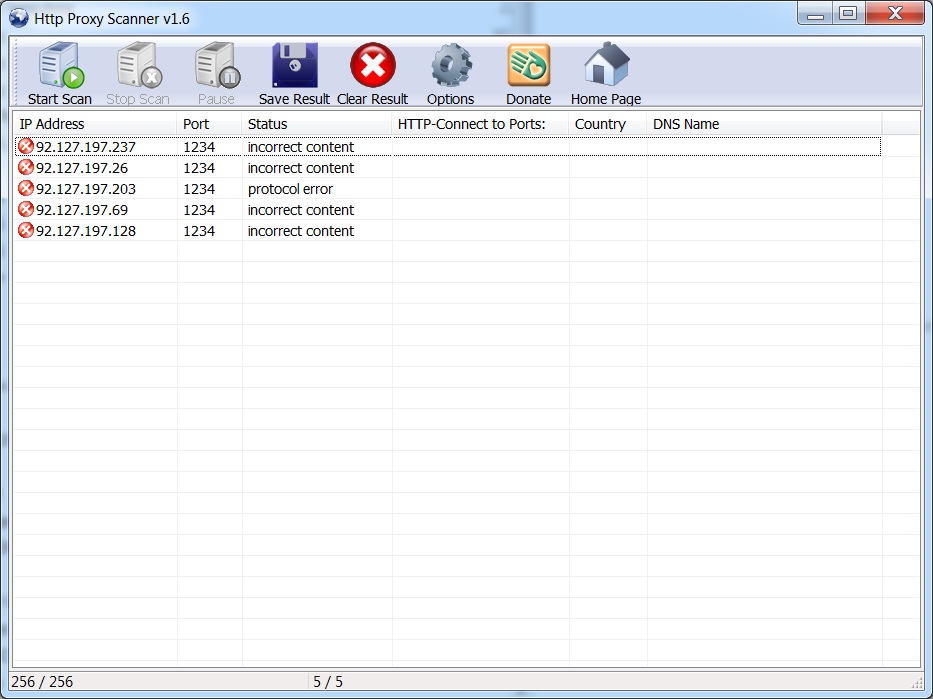Viewport: 933px width, 699px height.
Task: Open the Home Page house icon
Action: pyautogui.click(x=606, y=64)
